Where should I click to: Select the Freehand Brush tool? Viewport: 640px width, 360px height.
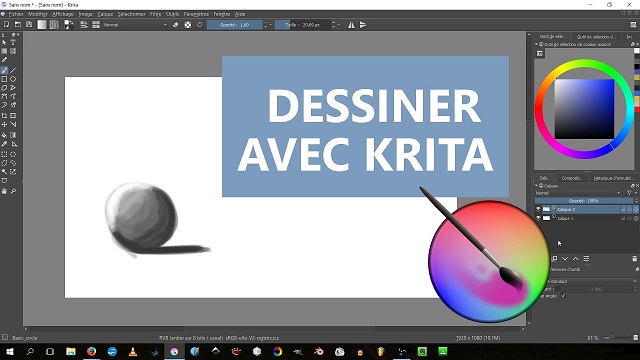point(4,70)
